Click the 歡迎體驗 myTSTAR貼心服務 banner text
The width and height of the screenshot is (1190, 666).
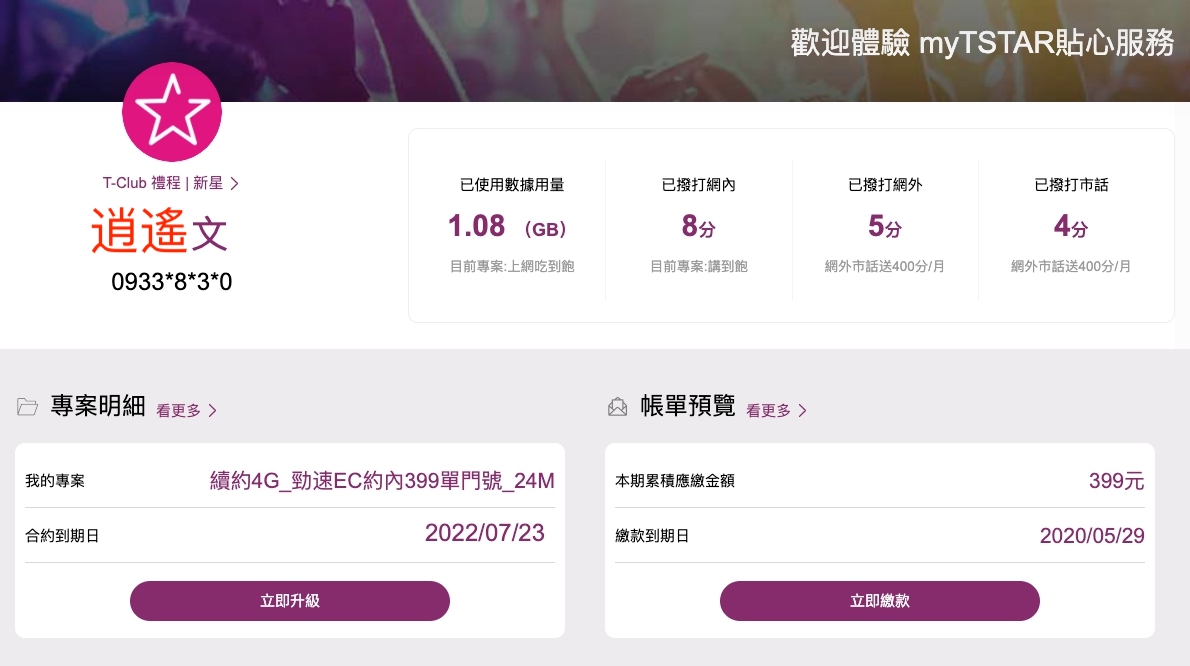[981, 44]
